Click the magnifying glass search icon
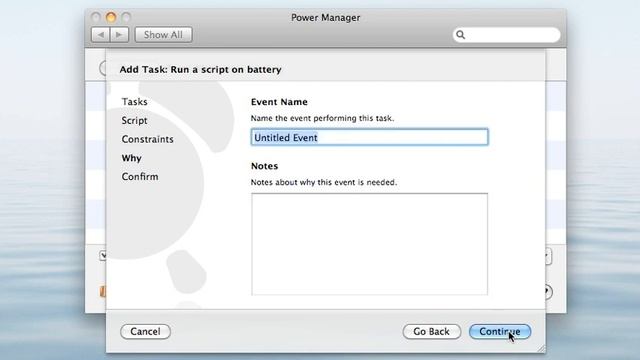Screen dimensions: 640x360 (460, 35)
